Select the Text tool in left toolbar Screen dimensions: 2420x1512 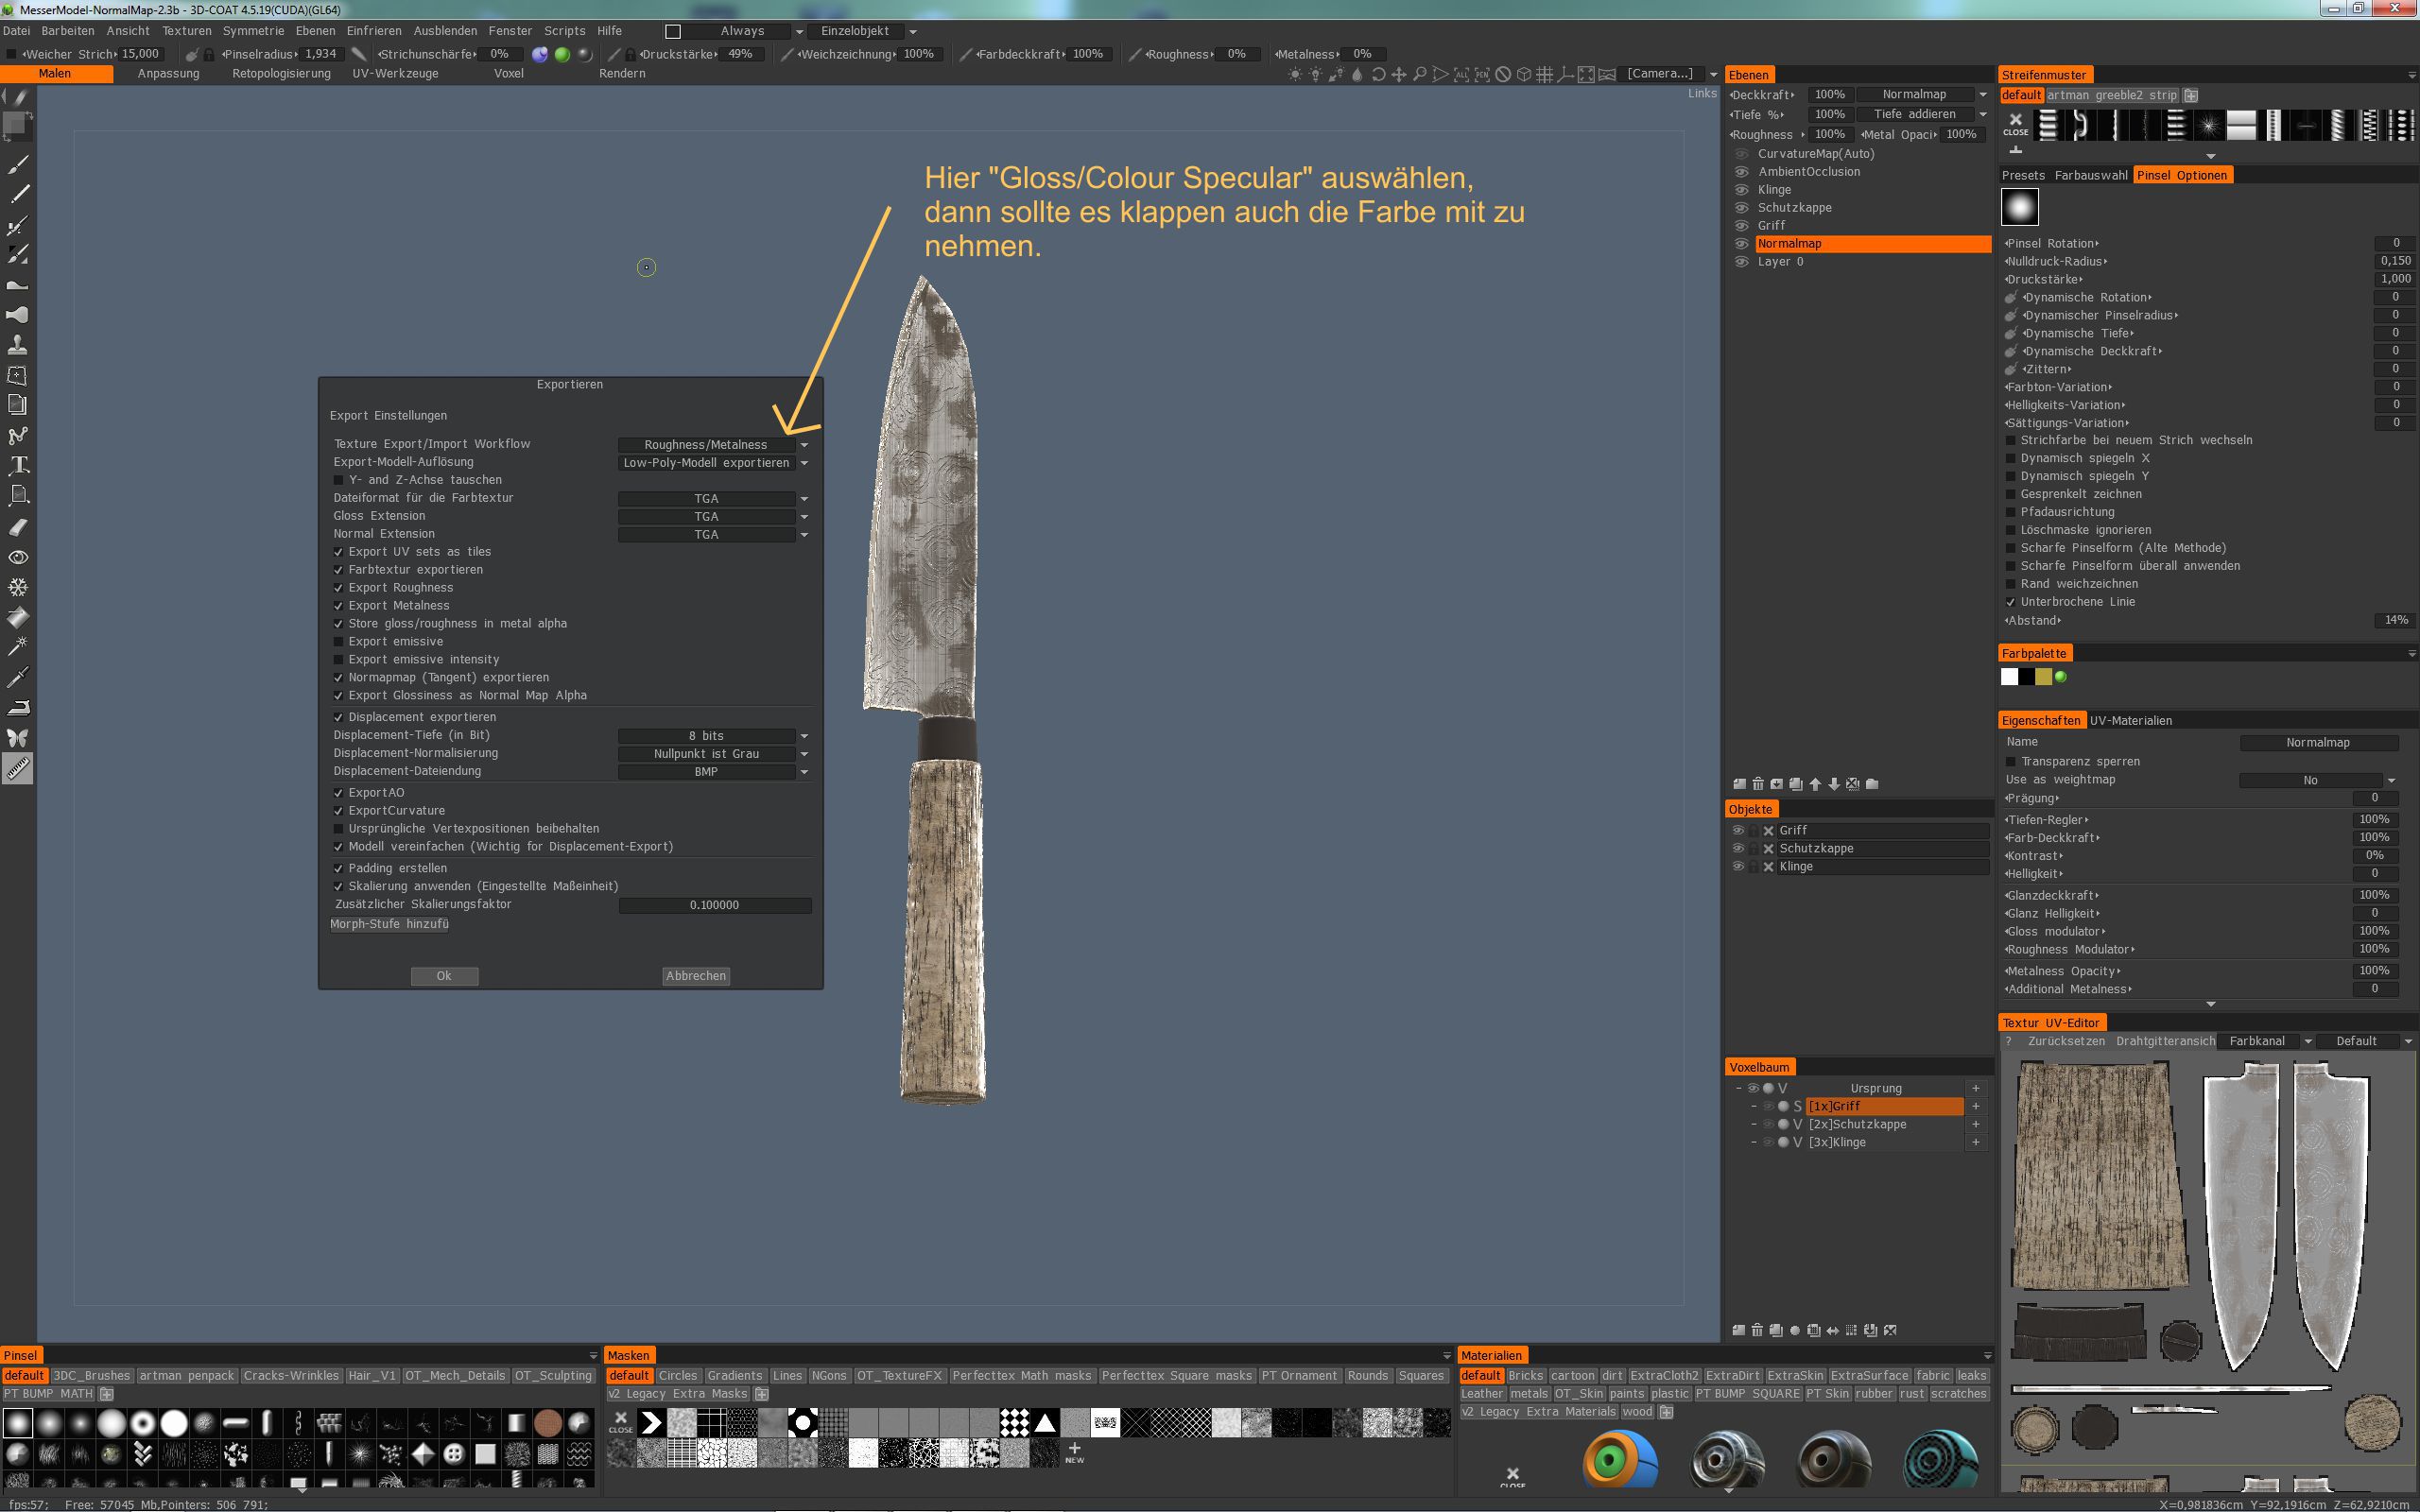coord(18,465)
